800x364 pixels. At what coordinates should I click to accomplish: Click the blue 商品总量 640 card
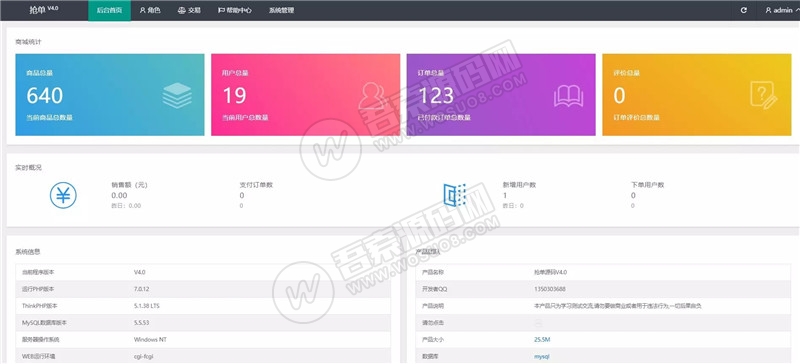[110, 95]
